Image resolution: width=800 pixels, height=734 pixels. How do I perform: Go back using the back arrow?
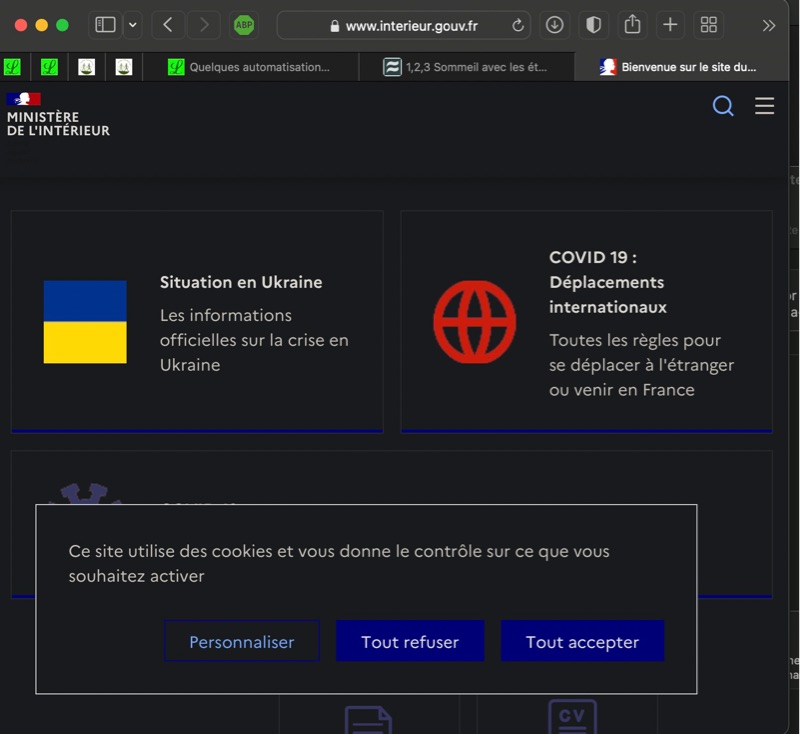pyautogui.click(x=168, y=25)
